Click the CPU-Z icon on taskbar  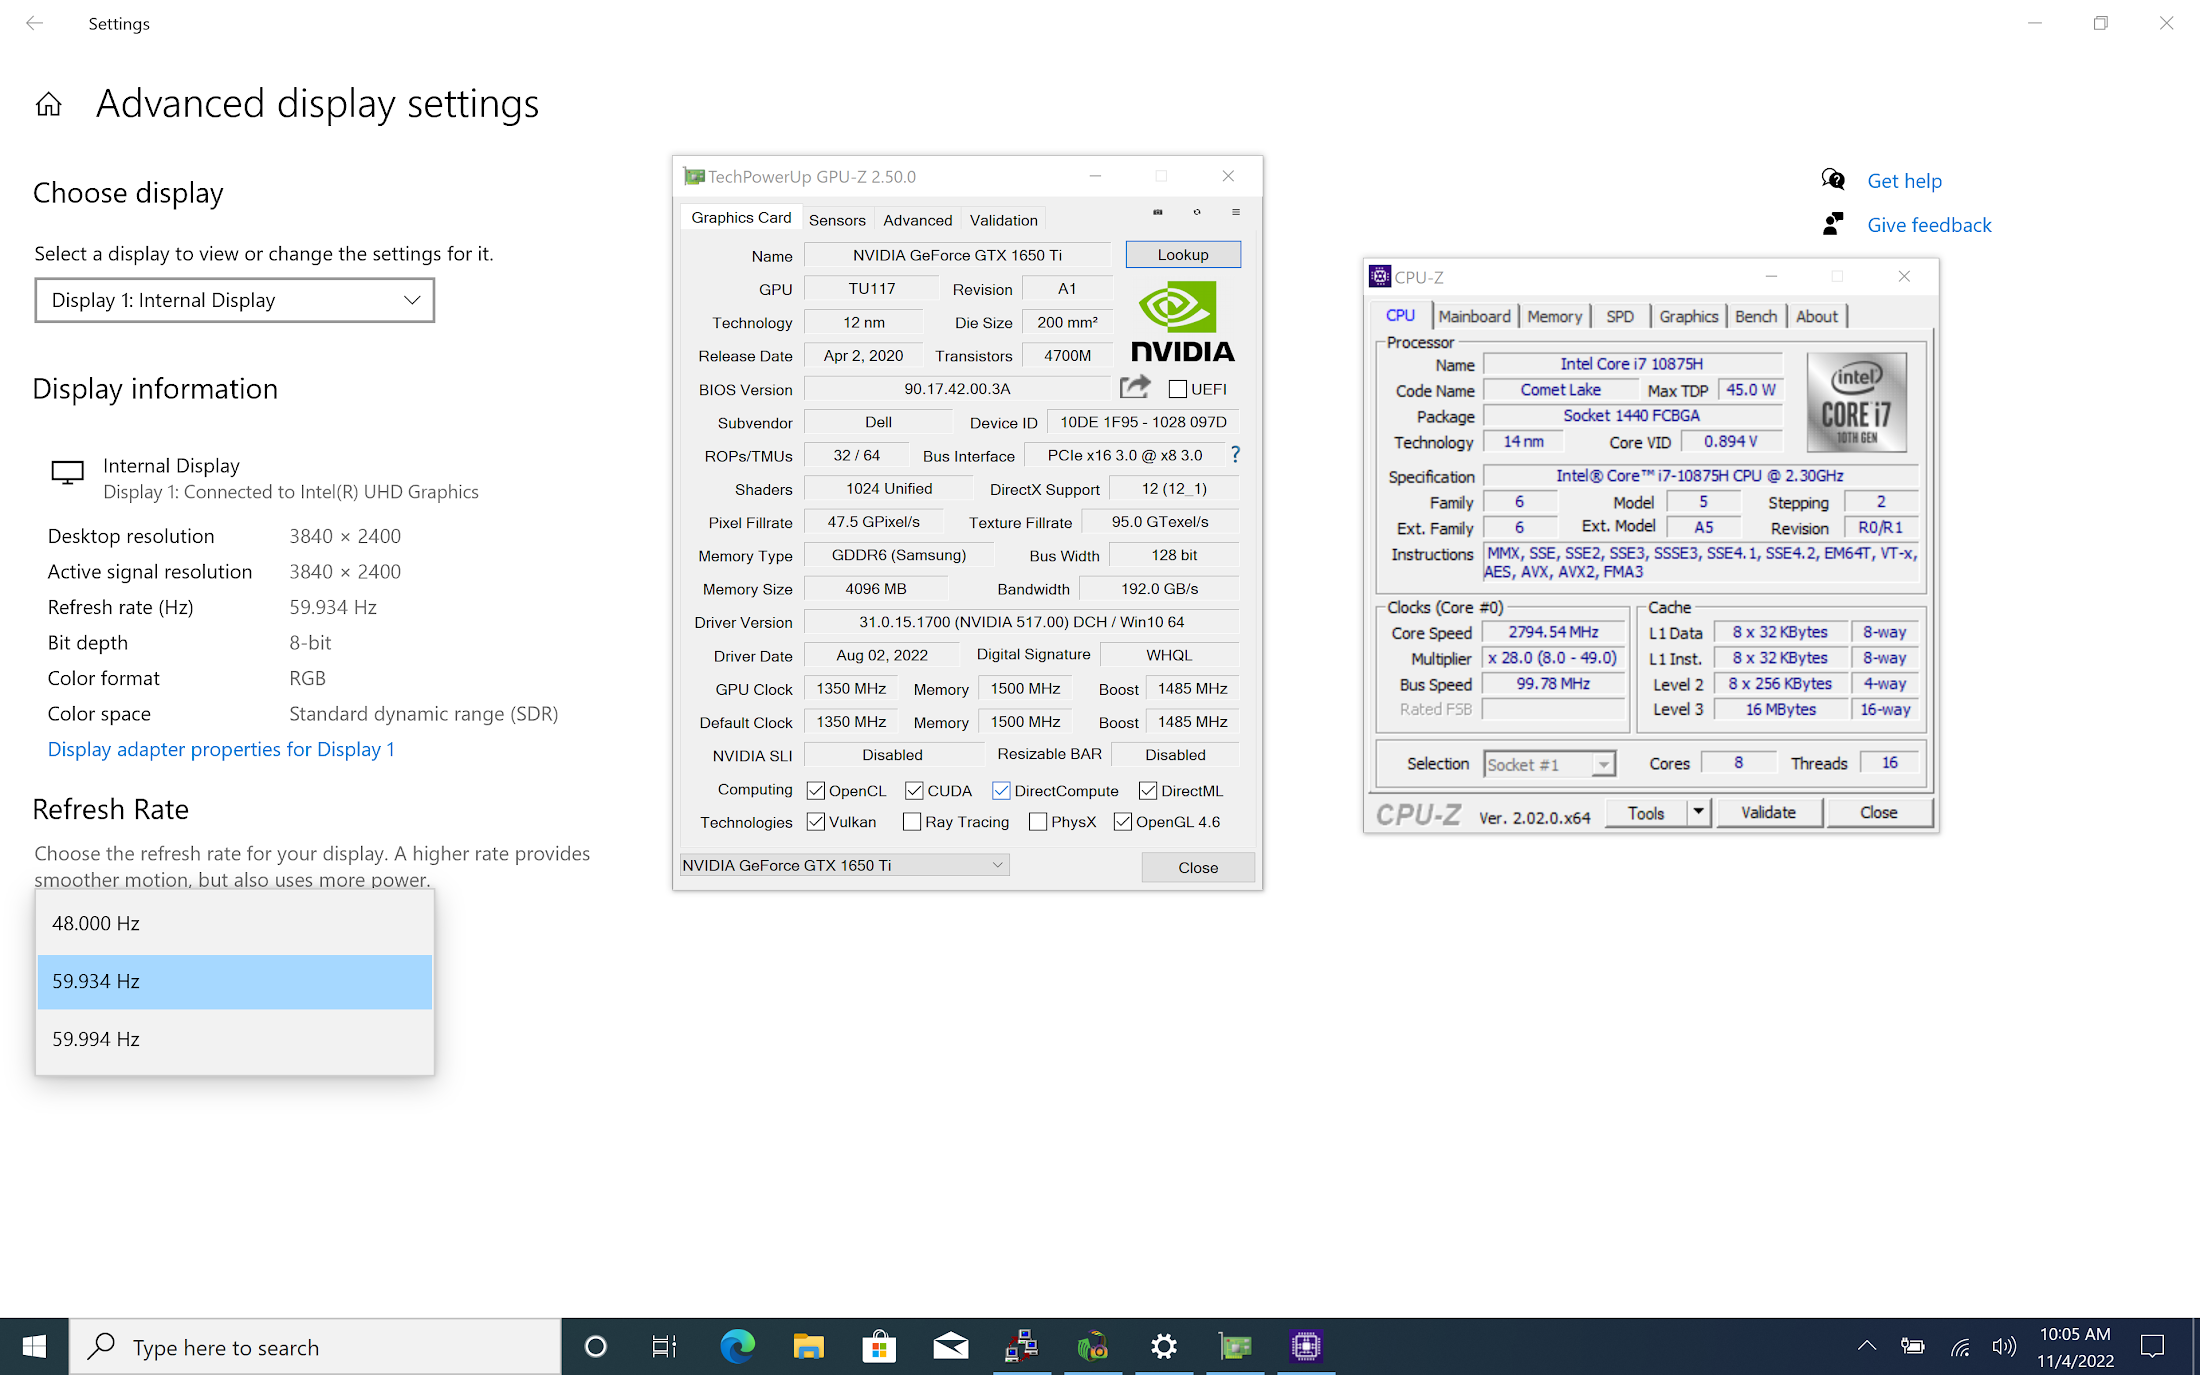point(1306,1347)
